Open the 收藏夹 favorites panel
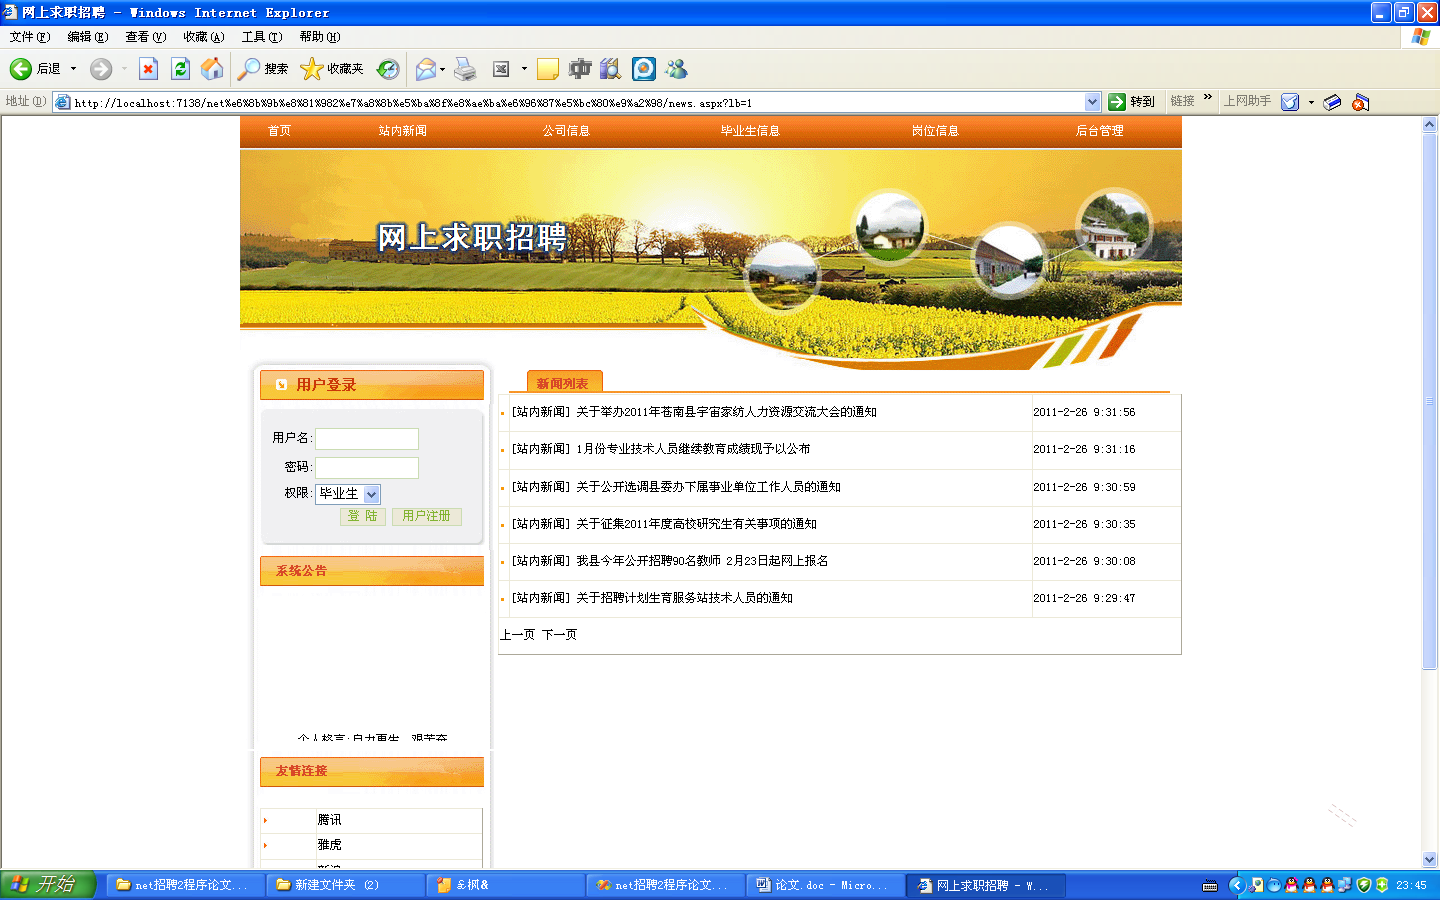 click(327, 68)
